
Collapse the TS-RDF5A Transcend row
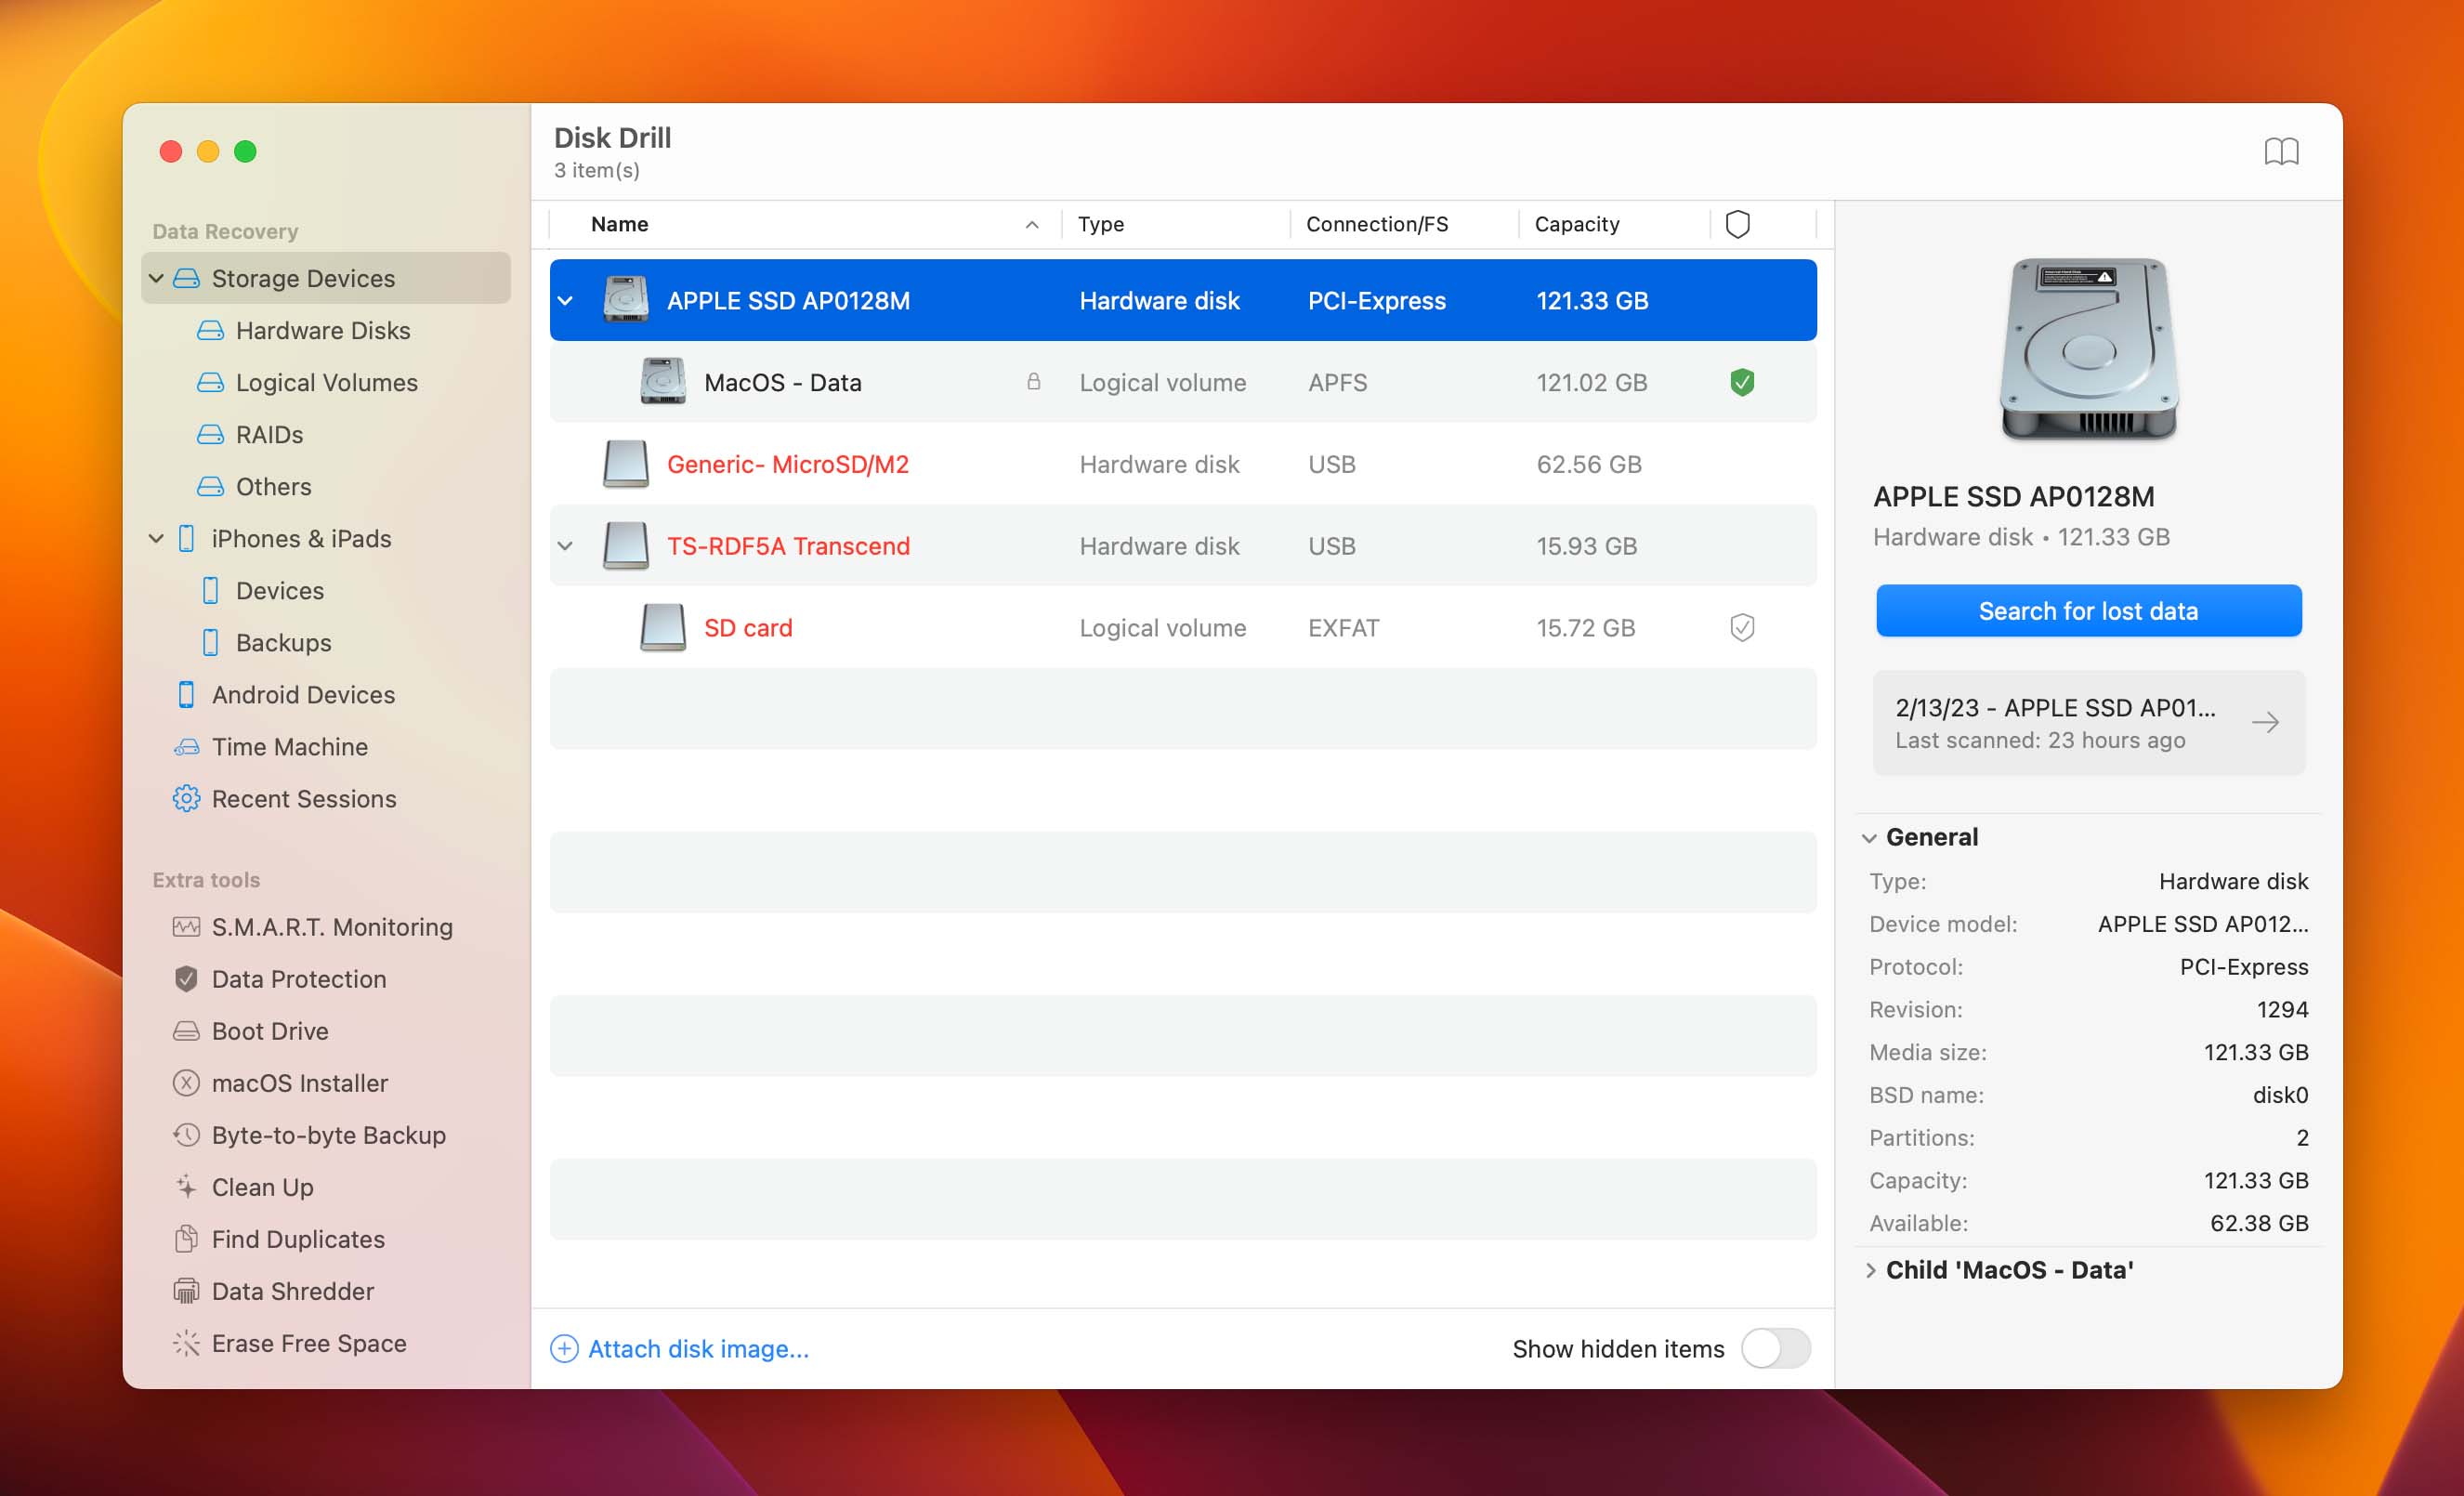click(566, 546)
